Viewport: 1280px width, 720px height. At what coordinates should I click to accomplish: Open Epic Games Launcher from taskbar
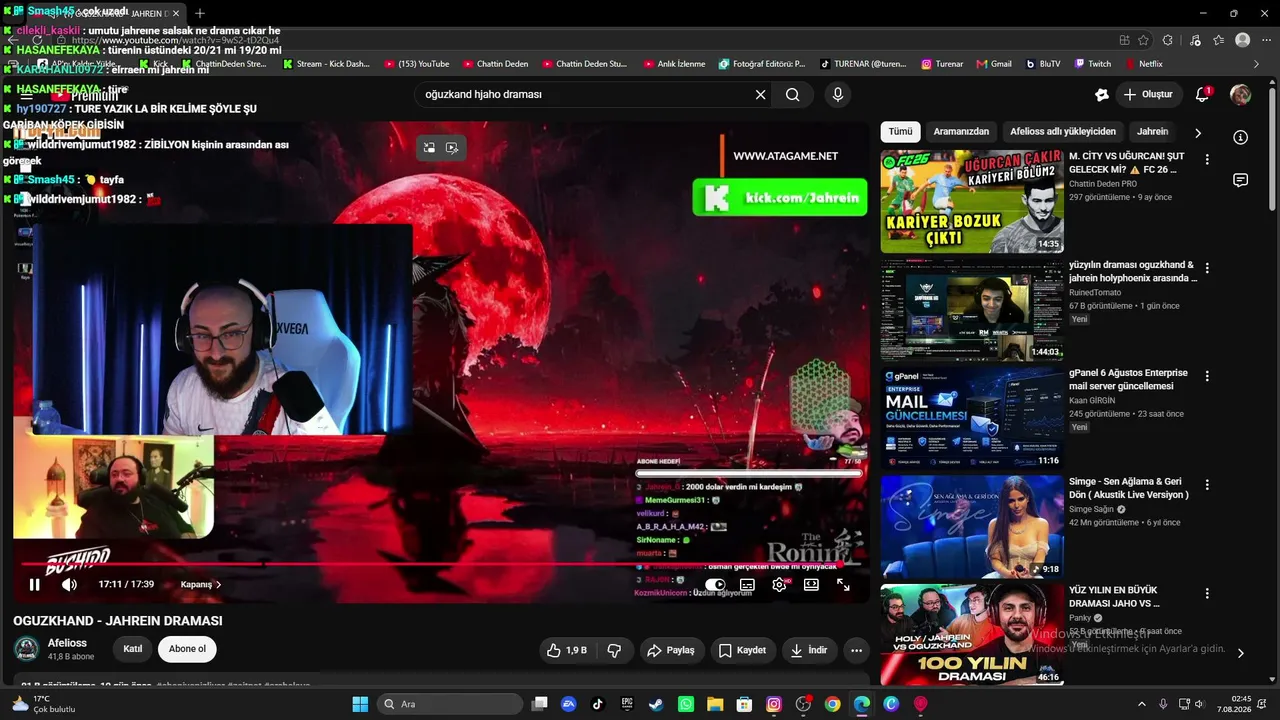pos(627,704)
